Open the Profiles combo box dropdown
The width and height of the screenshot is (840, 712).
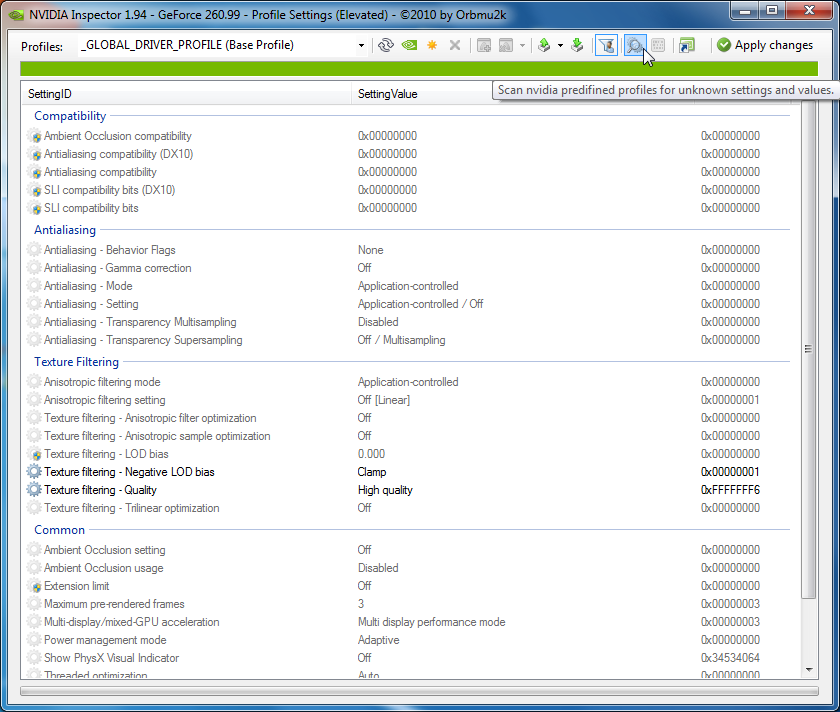(x=361, y=46)
